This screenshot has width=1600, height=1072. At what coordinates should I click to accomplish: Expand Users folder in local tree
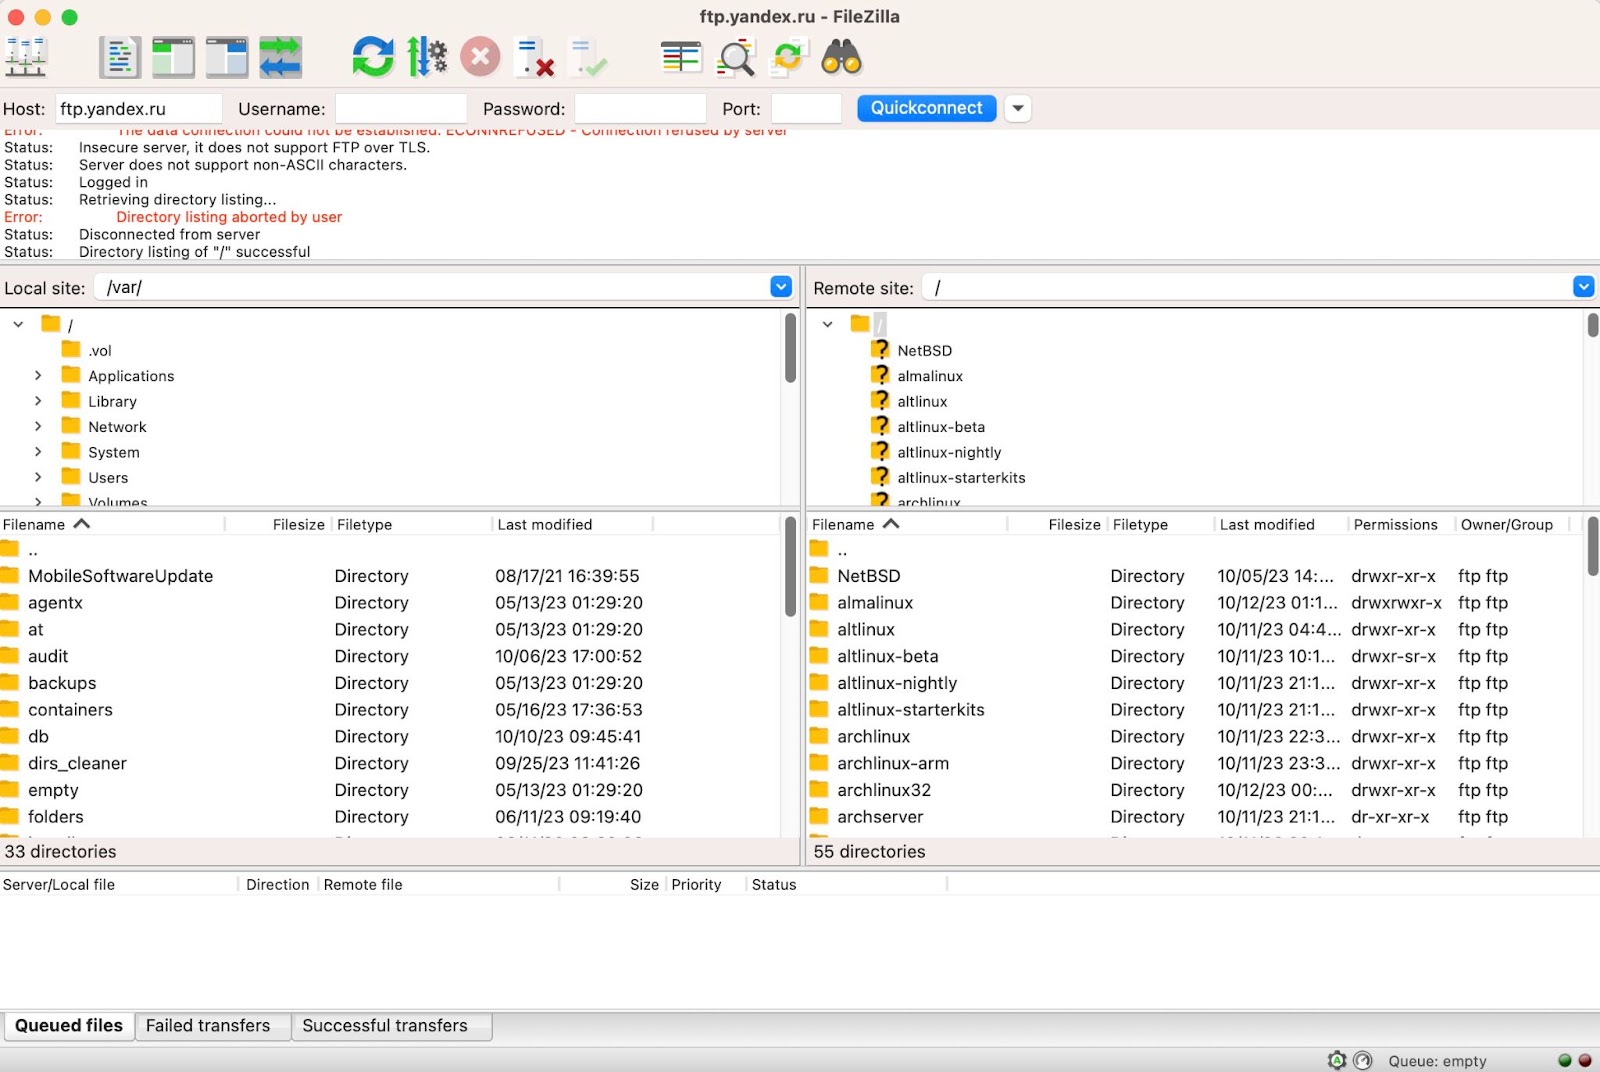[38, 477]
